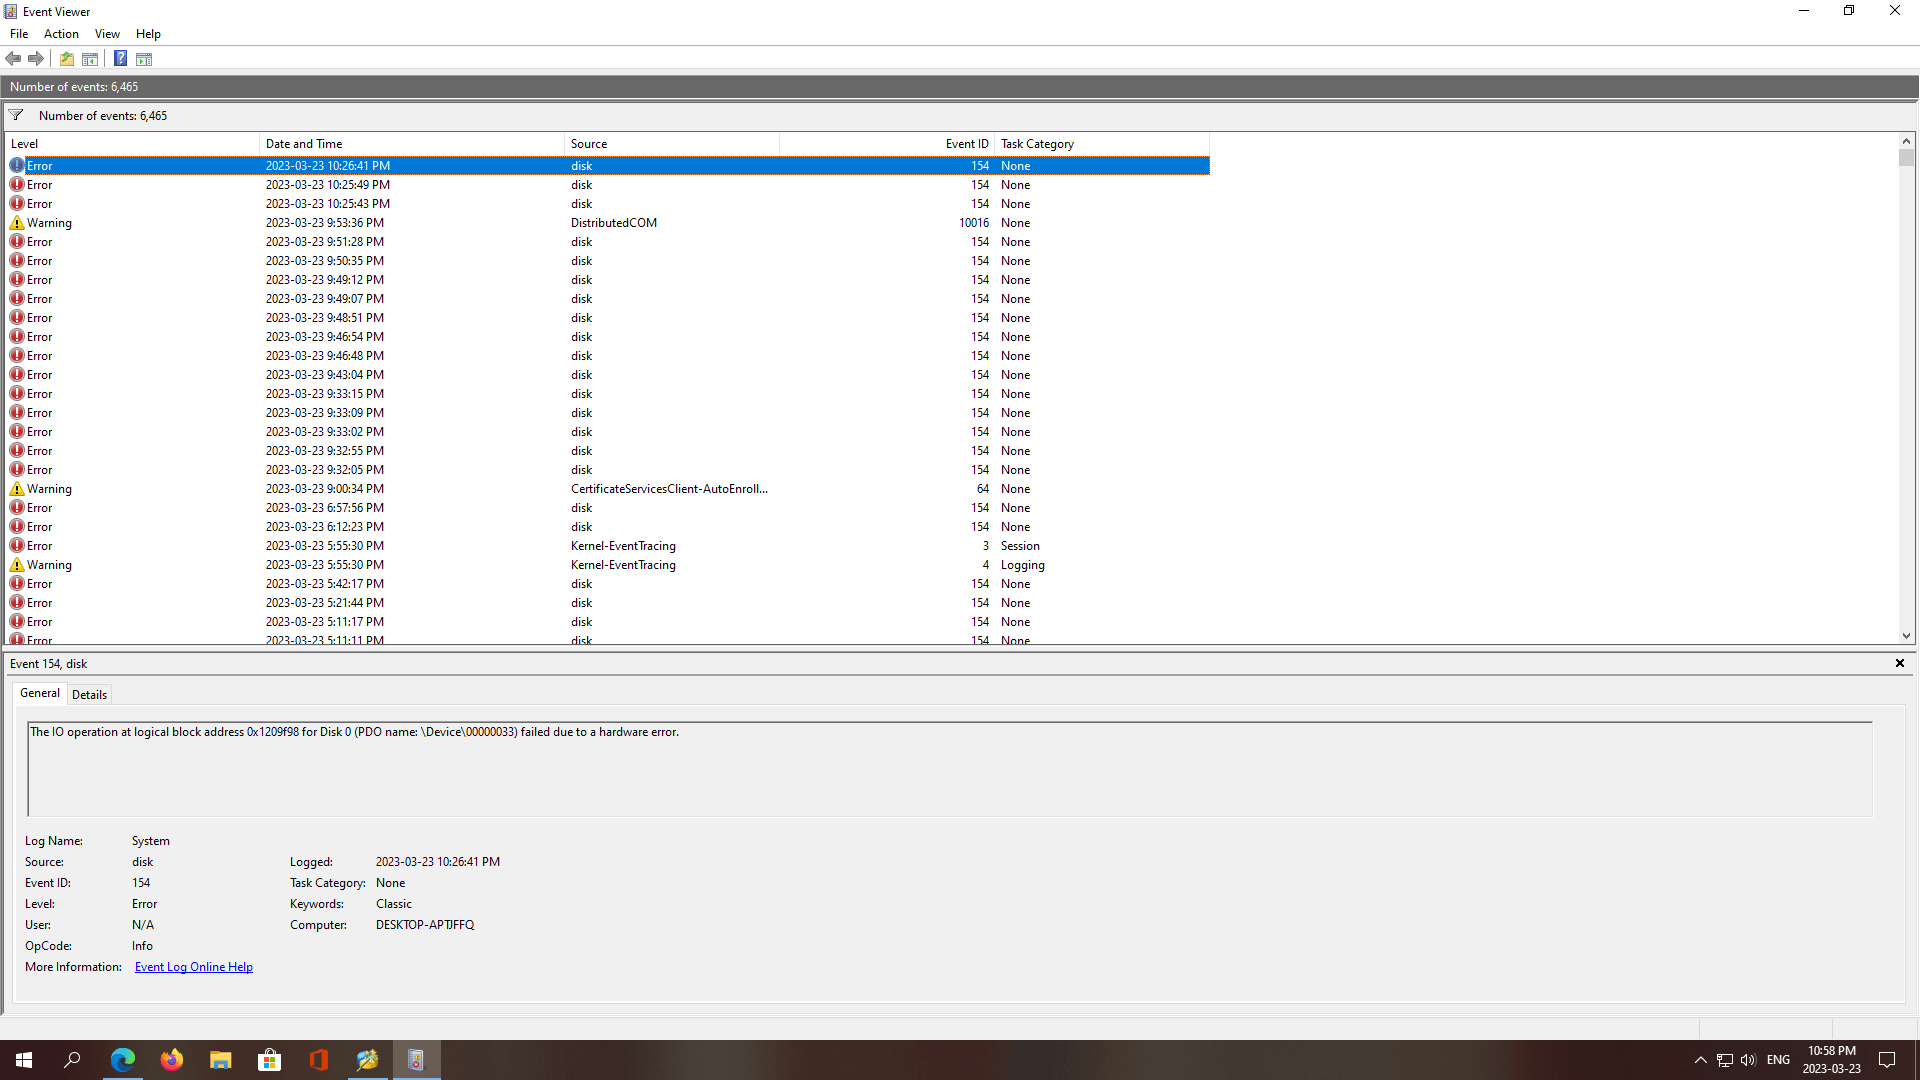Sort by the Date and Time column header
This screenshot has width=1920, height=1080.
(412, 144)
